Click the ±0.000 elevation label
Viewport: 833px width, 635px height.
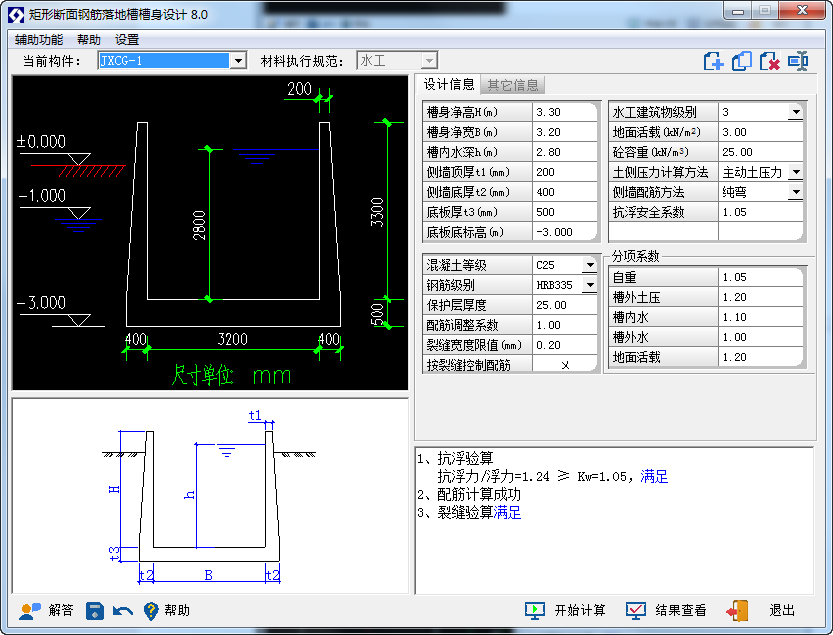(41, 141)
